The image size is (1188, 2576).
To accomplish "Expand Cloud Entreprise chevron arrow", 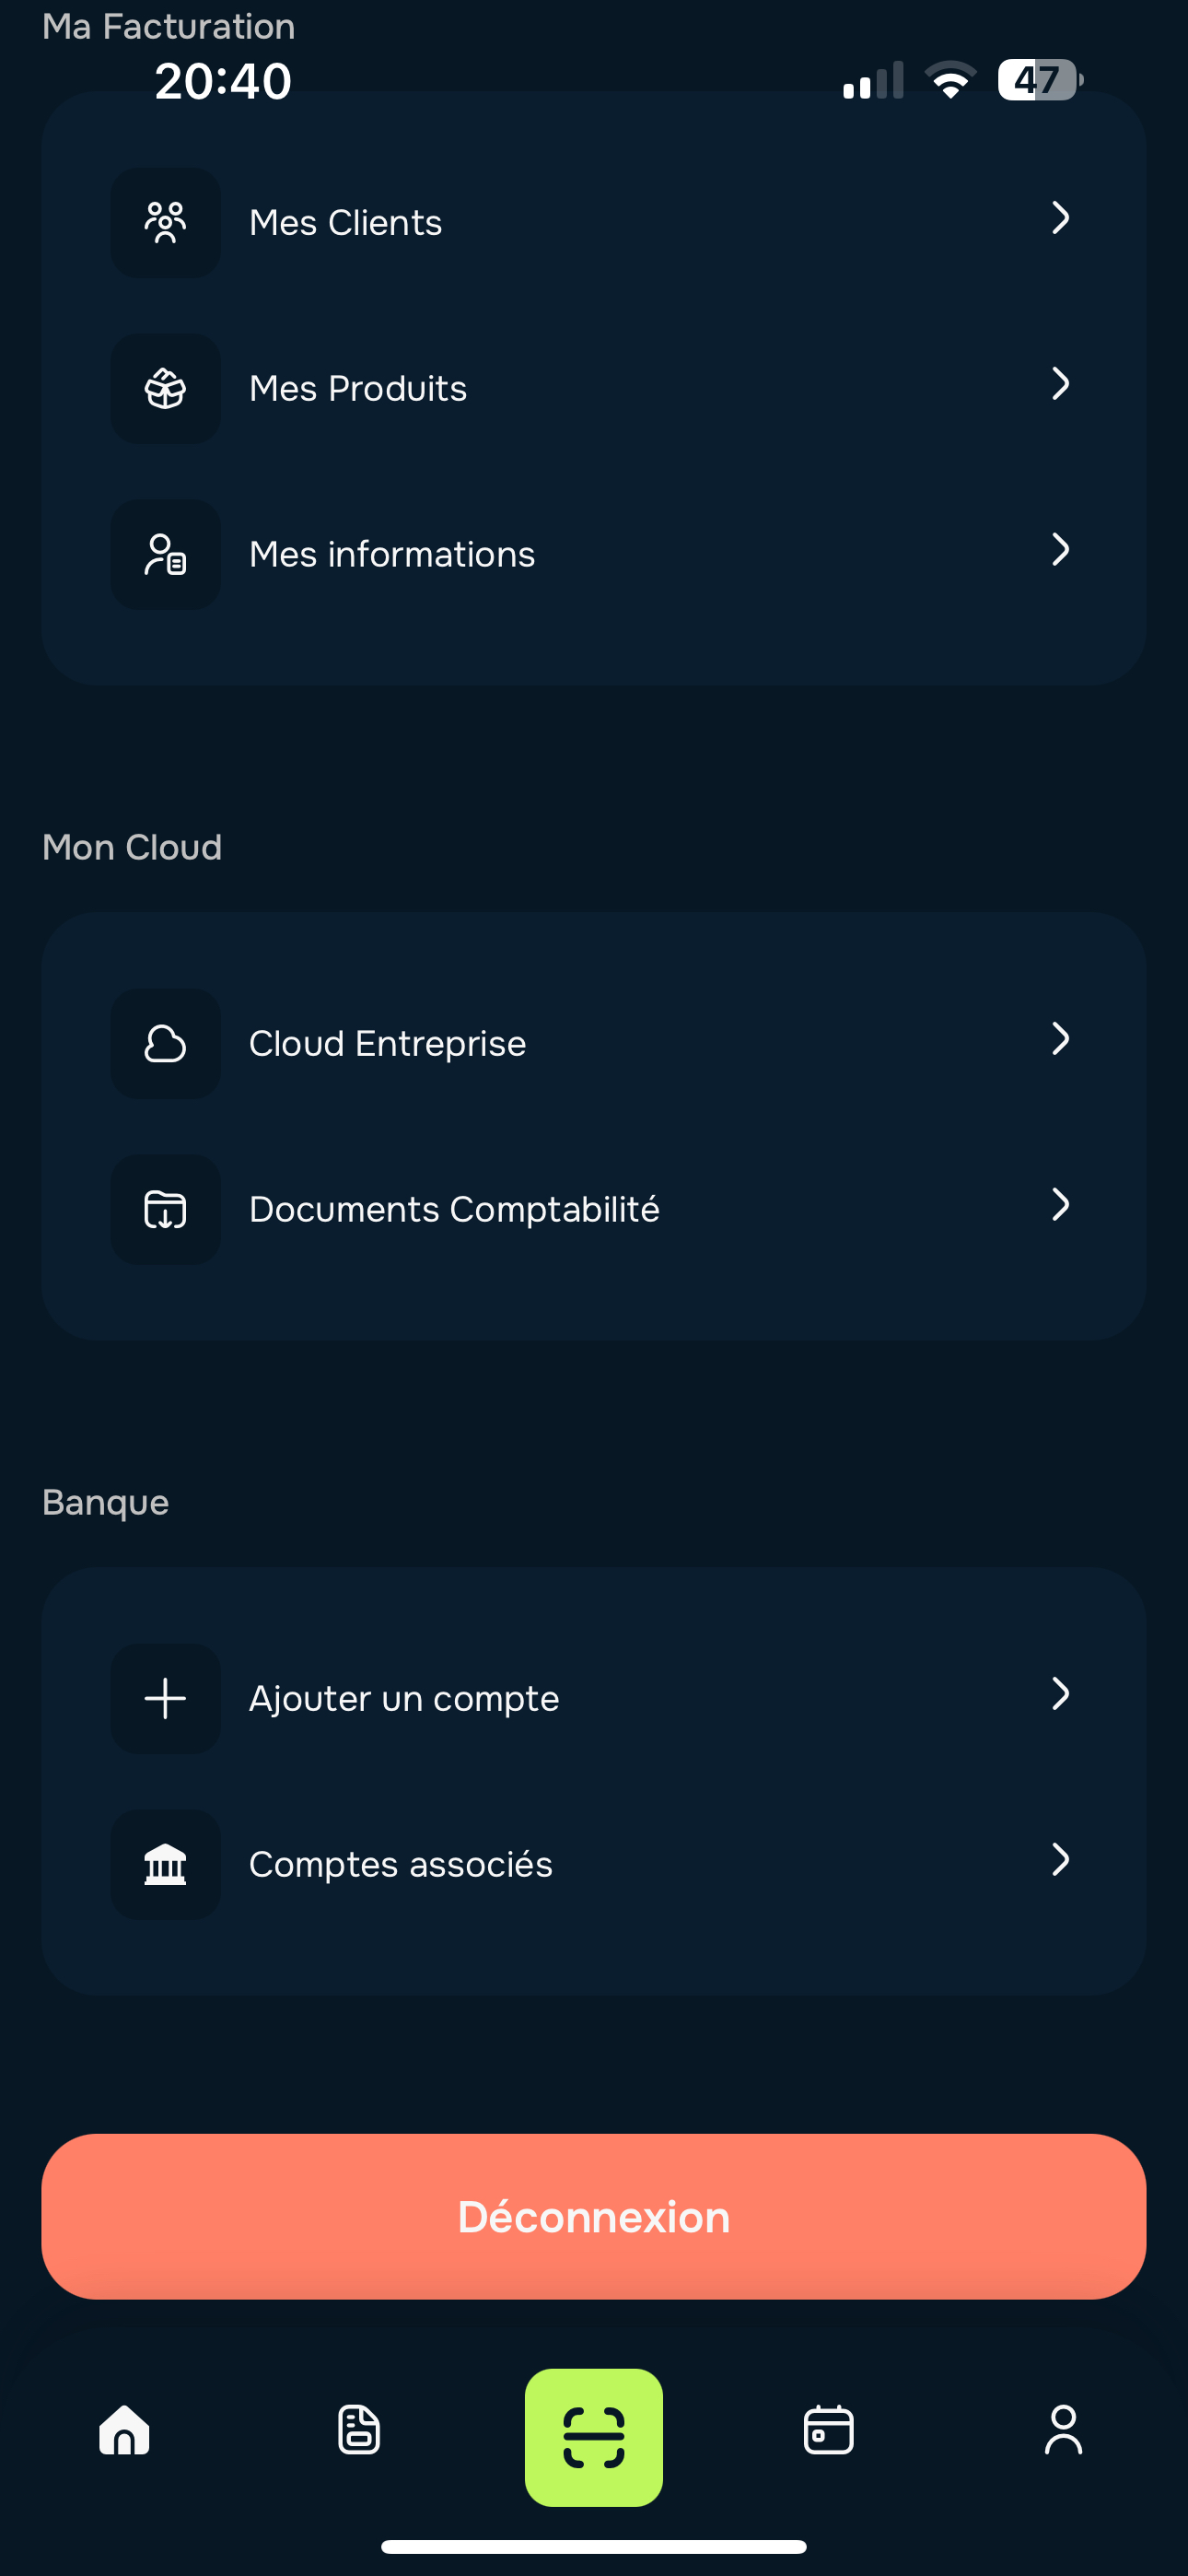I will pyautogui.click(x=1060, y=1039).
